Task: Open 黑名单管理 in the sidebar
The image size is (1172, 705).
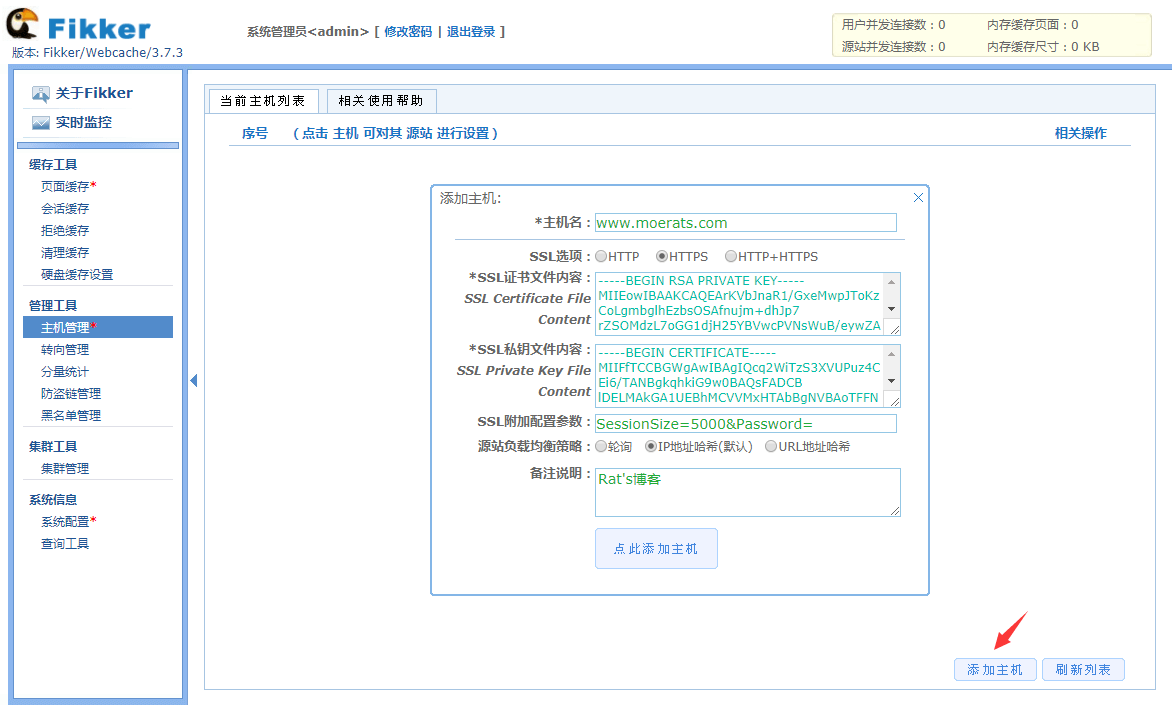Action: click(x=71, y=416)
